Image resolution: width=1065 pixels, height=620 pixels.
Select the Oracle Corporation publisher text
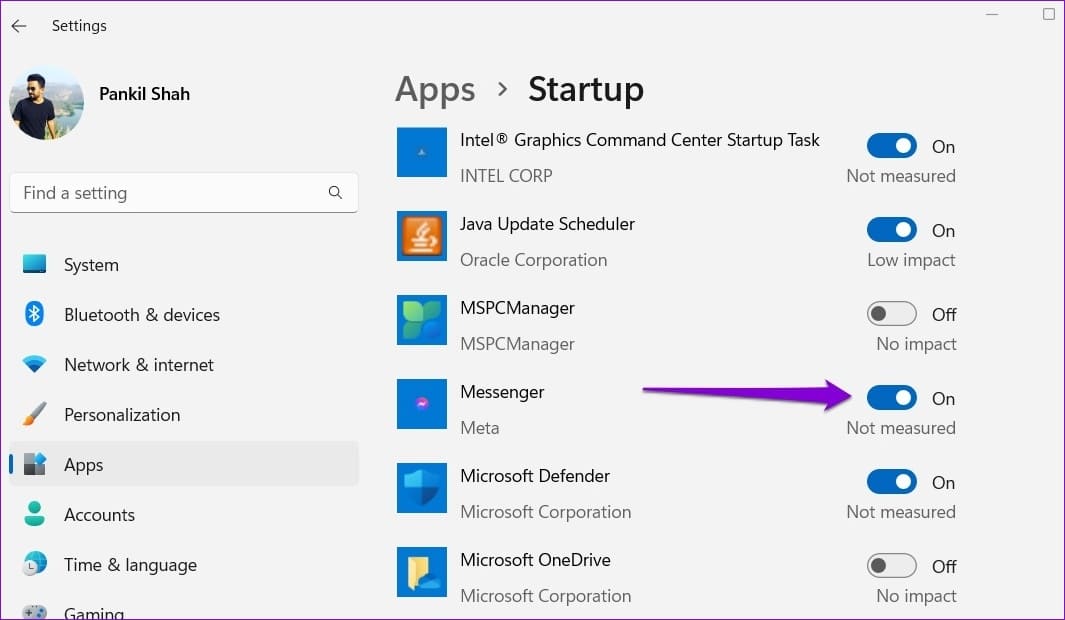(533, 260)
